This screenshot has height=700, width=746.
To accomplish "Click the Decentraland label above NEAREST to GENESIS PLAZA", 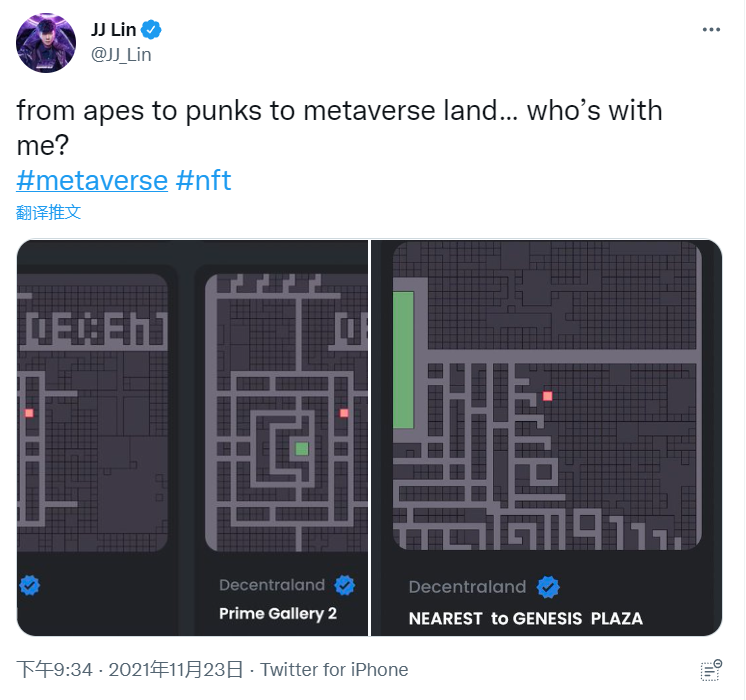I will point(467,587).
